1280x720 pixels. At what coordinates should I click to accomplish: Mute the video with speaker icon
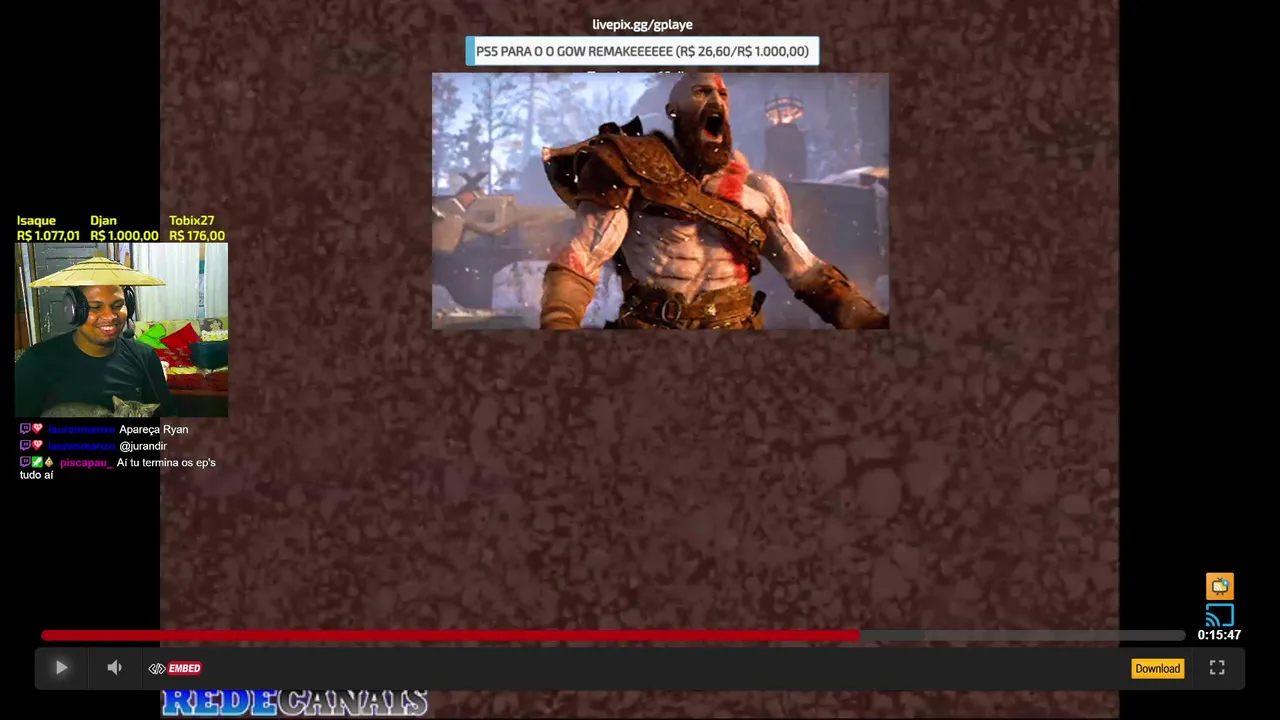[x=114, y=668]
